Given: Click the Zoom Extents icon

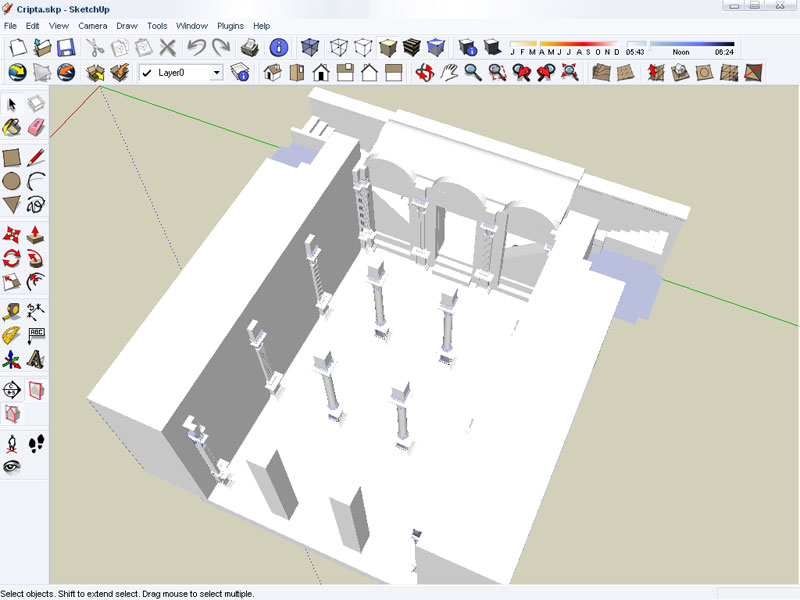Looking at the screenshot, I should [x=570, y=72].
